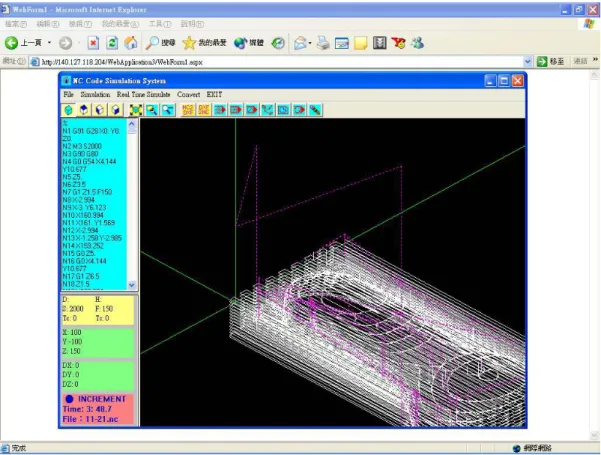The image size is (601, 455).
Task: Click the zoom-to-fit extents icon
Action: (136, 110)
